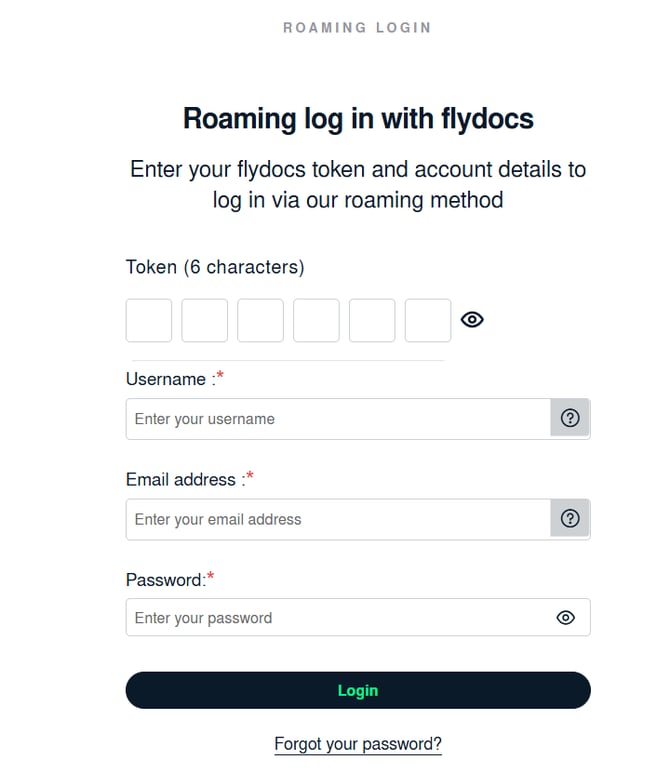
Task: Focus the 'Enter your username' field
Action: pos(338,419)
